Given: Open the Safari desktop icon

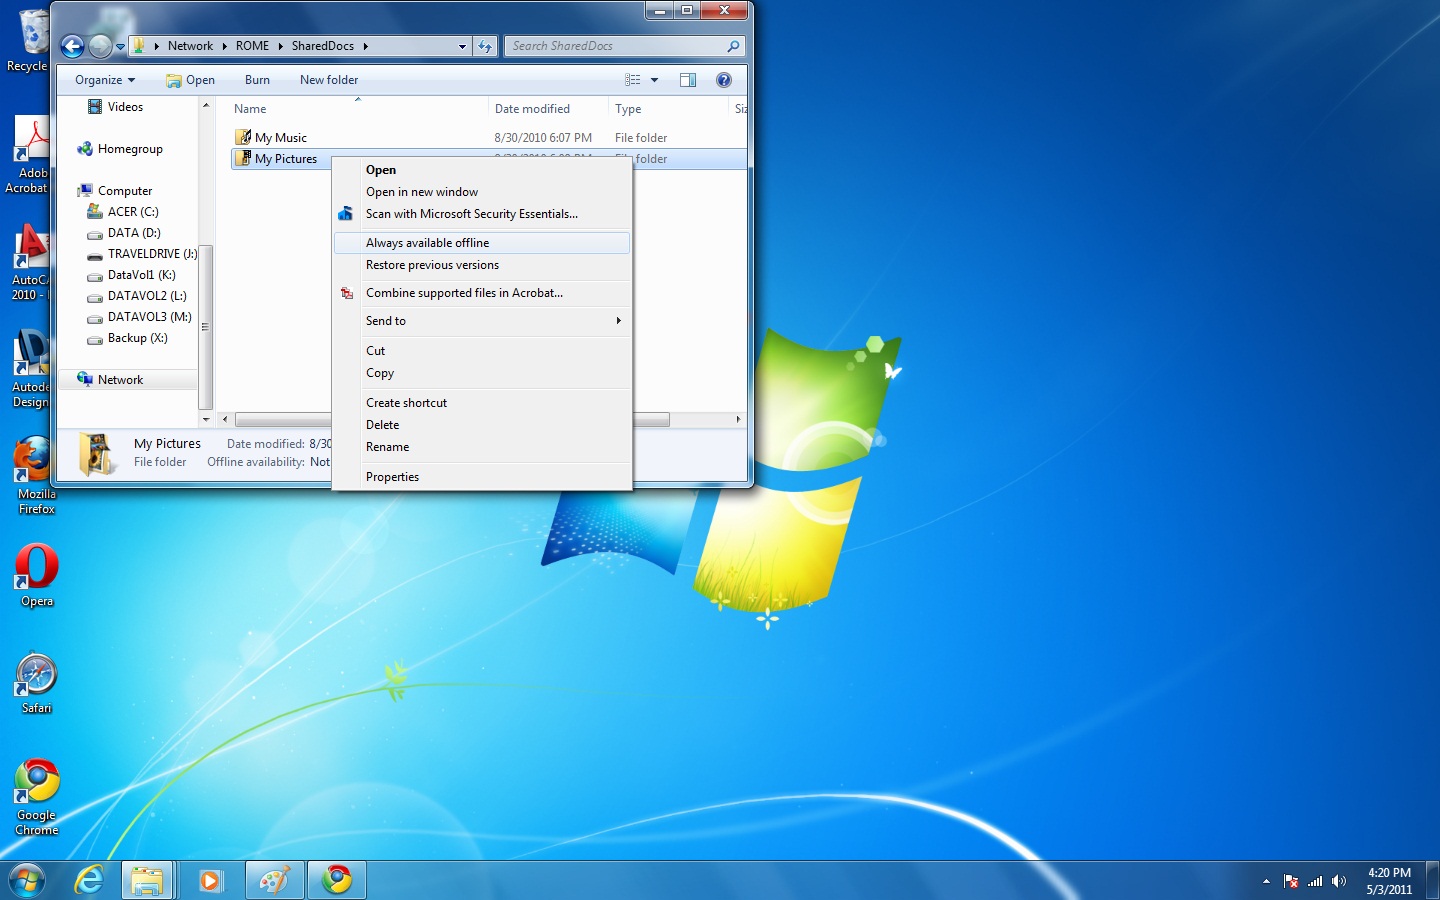Looking at the screenshot, I should click(36, 683).
